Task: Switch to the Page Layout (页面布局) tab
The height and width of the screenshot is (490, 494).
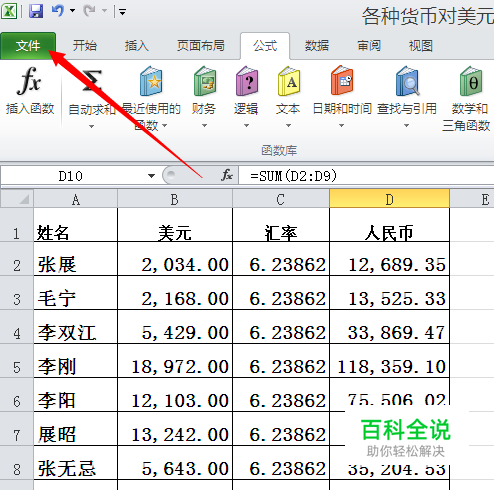Action: point(201,46)
